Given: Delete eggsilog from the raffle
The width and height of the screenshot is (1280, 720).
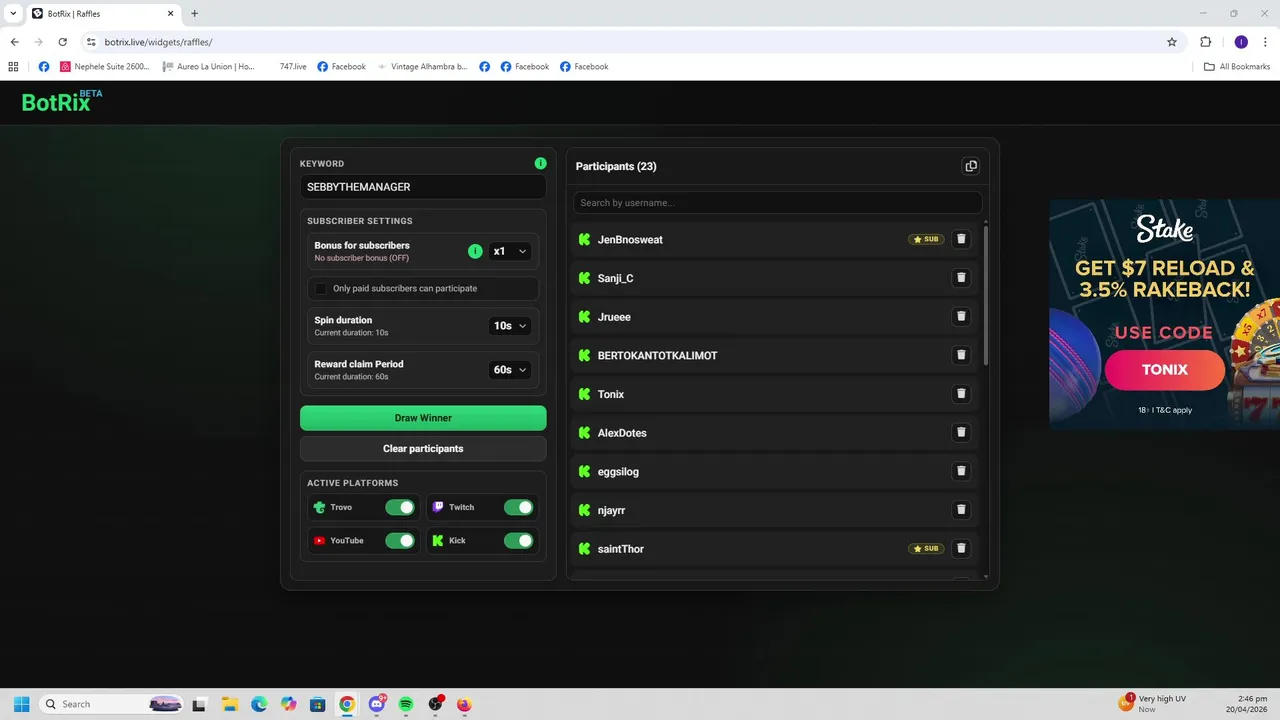Looking at the screenshot, I should 961,471.
